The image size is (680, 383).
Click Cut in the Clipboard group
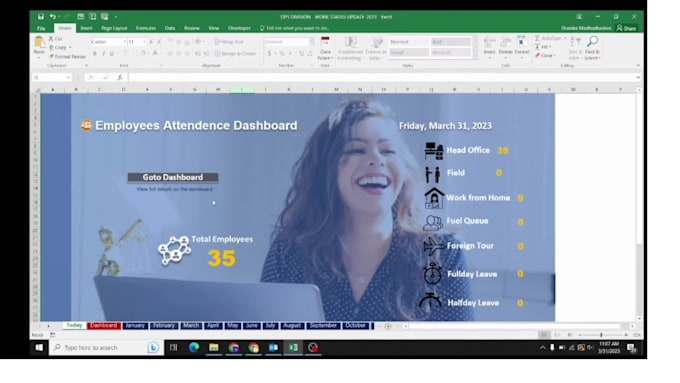point(56,39)
